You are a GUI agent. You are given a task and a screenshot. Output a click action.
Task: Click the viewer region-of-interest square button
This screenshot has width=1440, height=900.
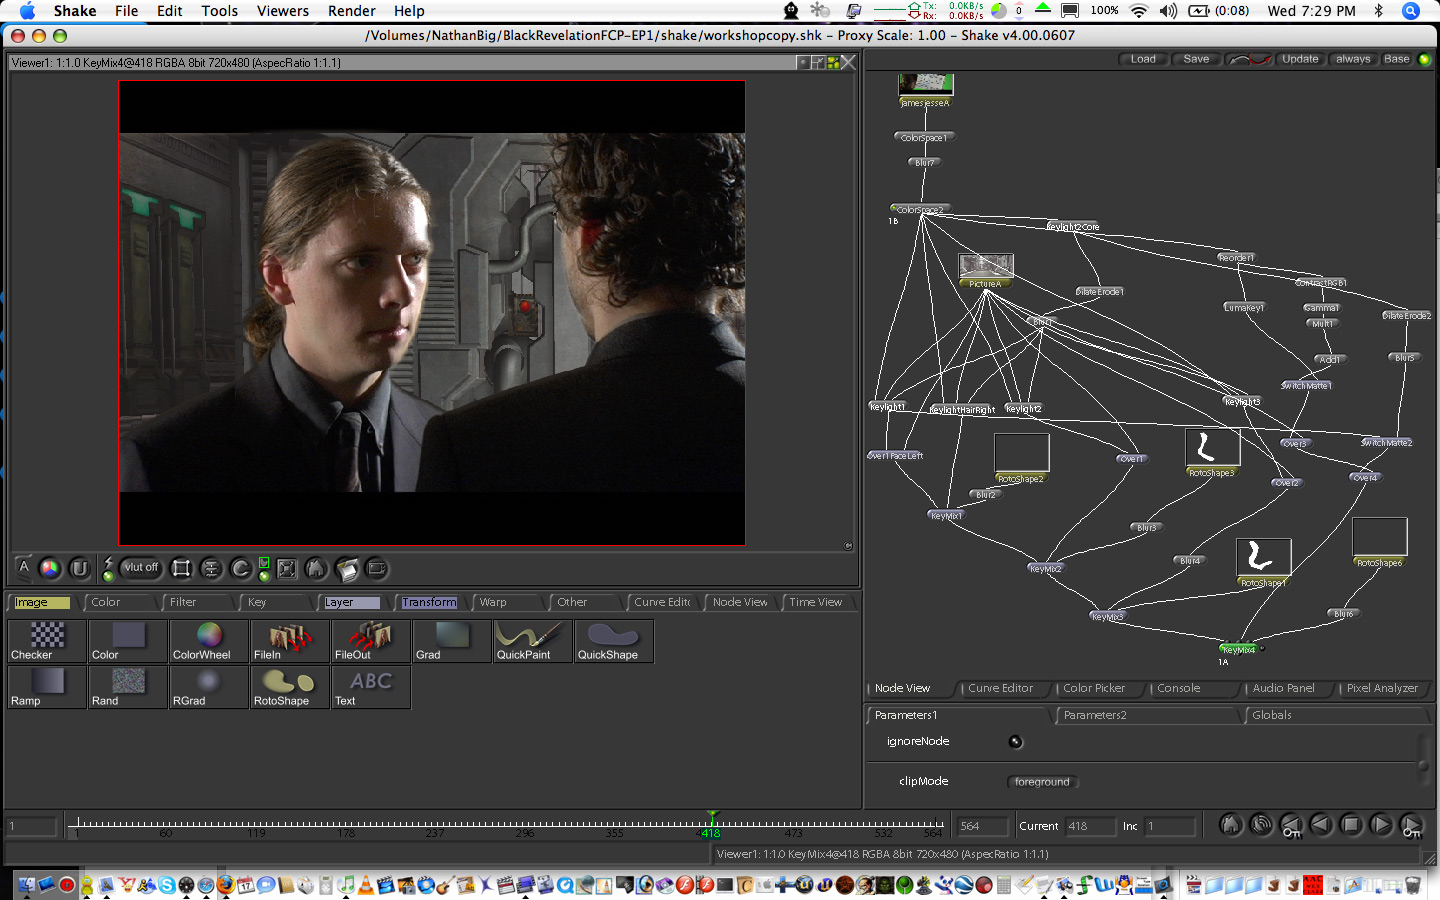[181, 568]
